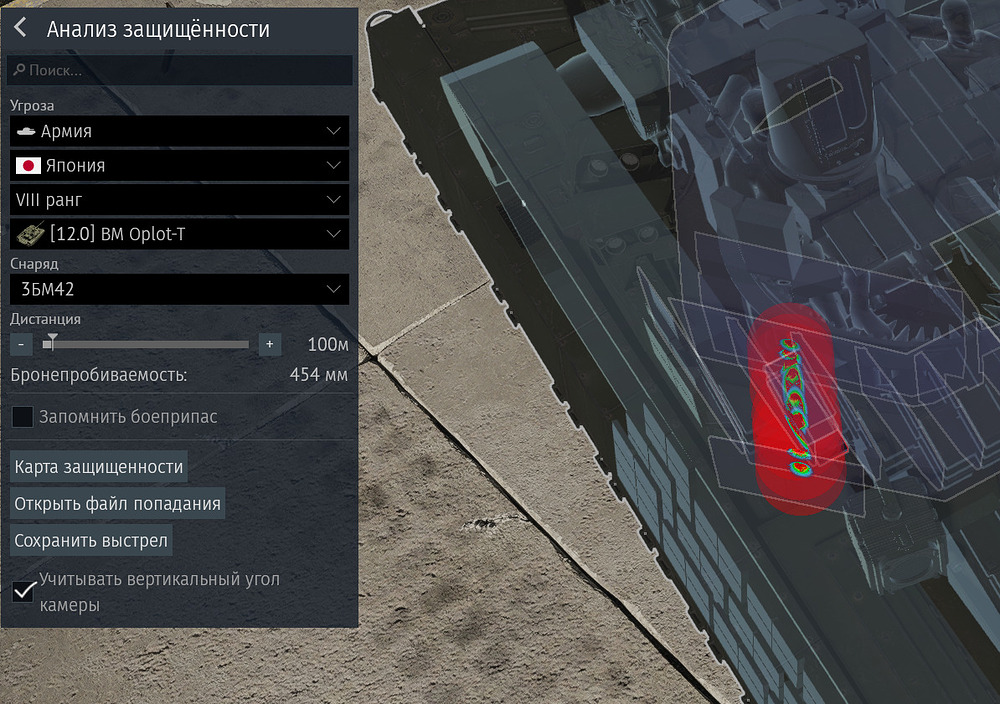Open the VIII ранг rank dropdown
Viewport: 1000px width, 704px height.
pyautogui.click(x=180, y=200)
